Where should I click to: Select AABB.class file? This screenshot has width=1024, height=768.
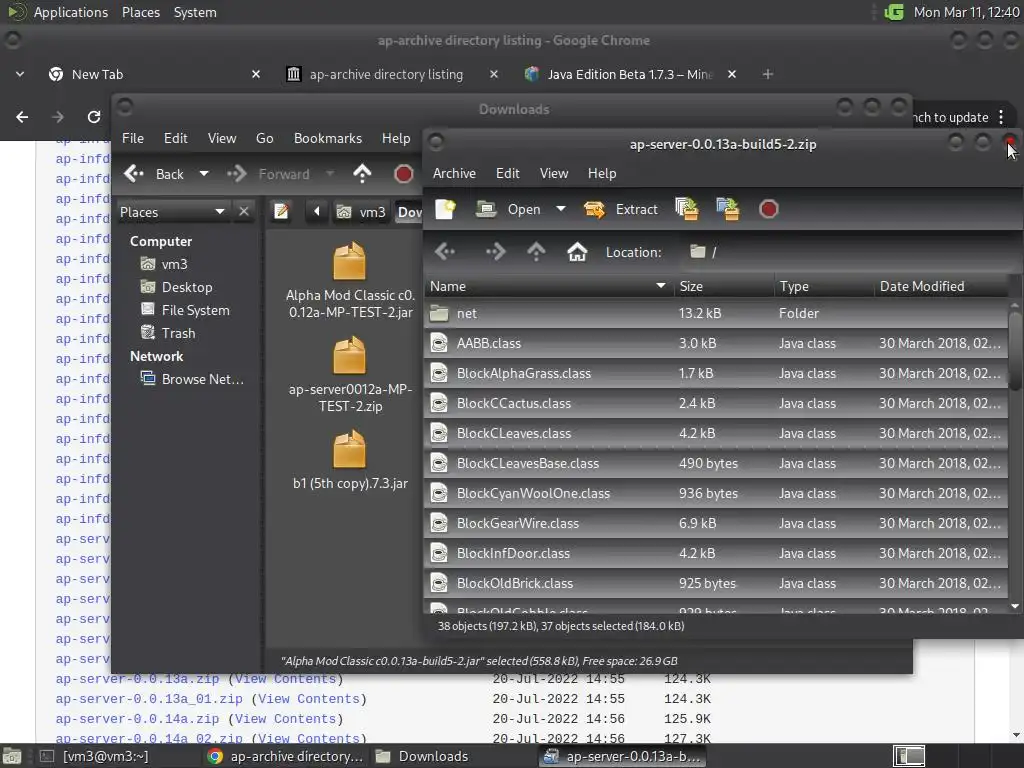tap(716, 344)
